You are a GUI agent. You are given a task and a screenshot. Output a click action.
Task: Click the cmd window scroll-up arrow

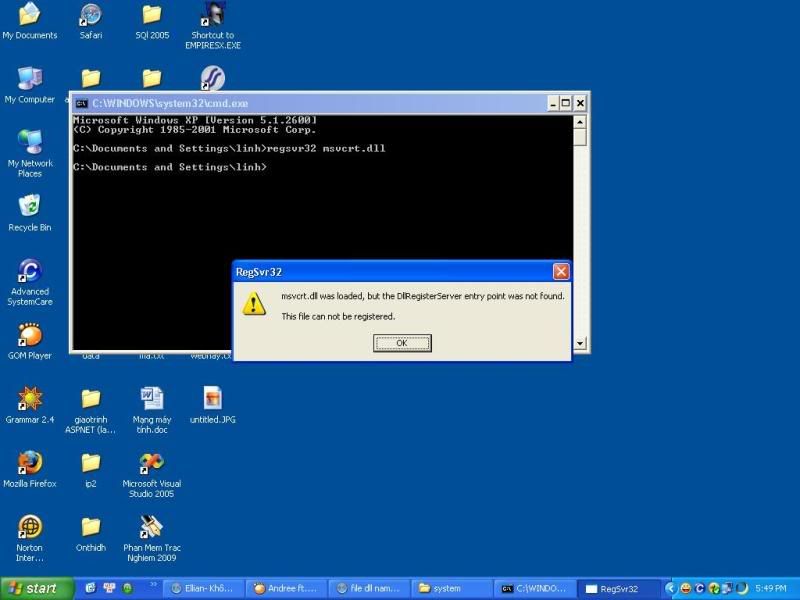click(580, 122)
